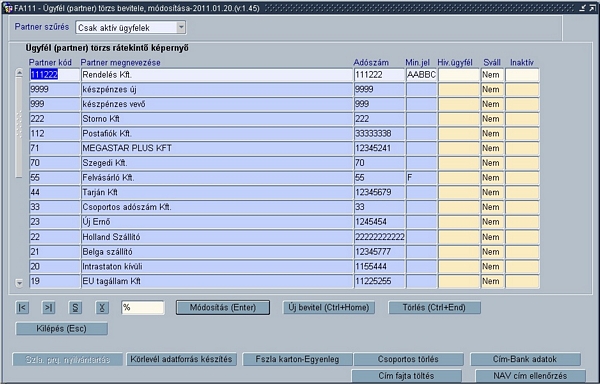The width and height of the screenshot is (600, 384).
Task: Click partner code 19 cell
Action: click(x=54, y=281)
